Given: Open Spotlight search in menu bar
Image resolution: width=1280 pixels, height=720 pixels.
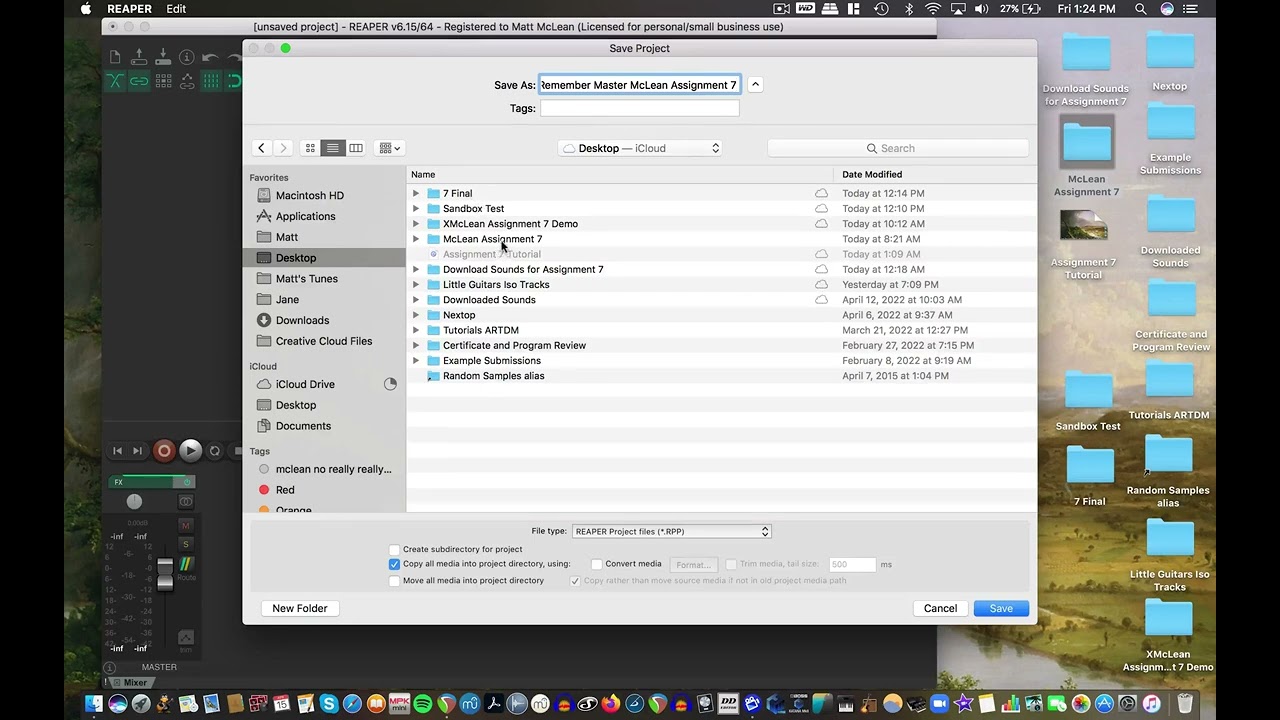Looking at the screenshot, I should [x=1141, y=9].
